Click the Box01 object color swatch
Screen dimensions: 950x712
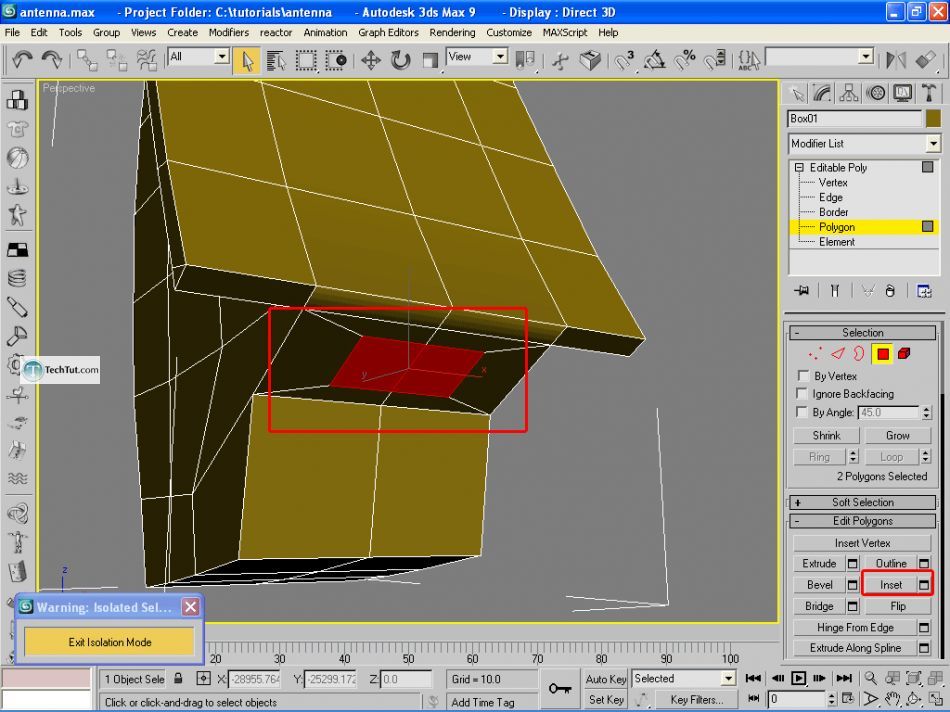933,118
